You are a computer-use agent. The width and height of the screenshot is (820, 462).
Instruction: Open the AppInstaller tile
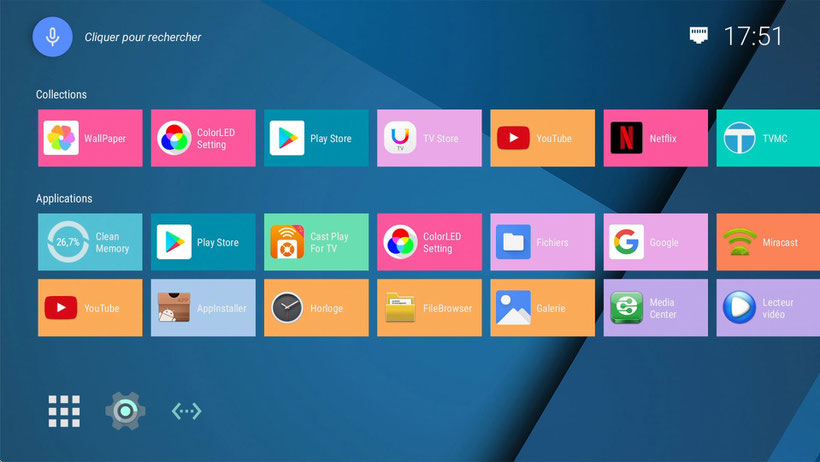[x=203, y=308]
